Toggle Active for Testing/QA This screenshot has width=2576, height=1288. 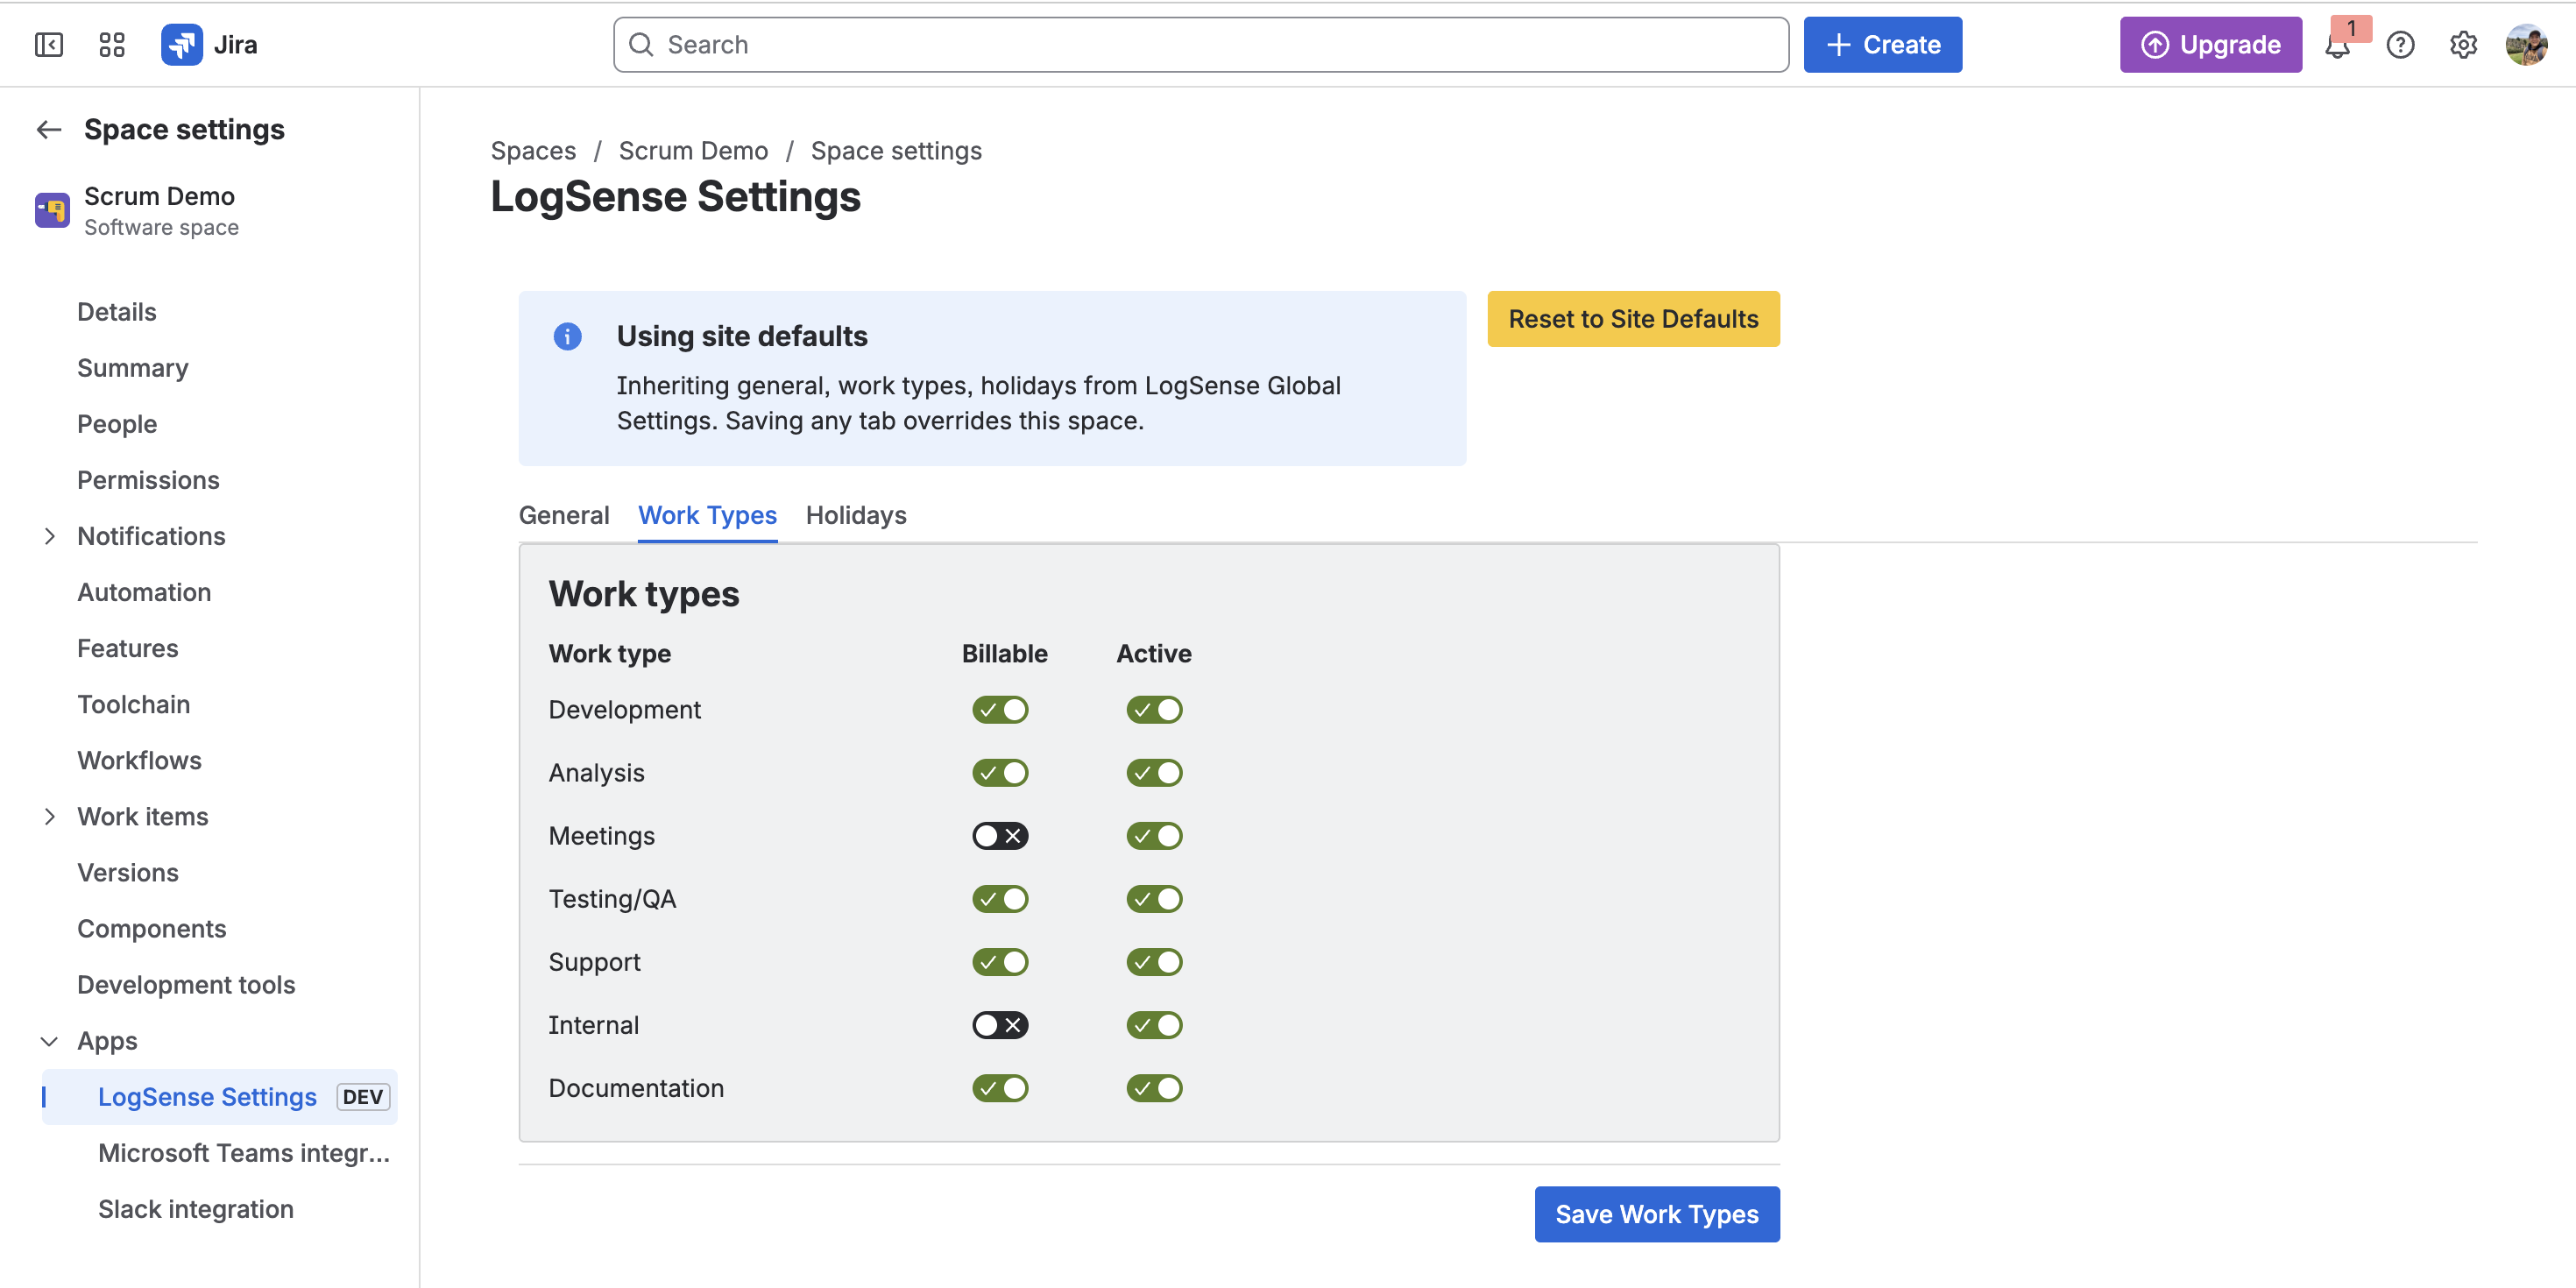1154,898
